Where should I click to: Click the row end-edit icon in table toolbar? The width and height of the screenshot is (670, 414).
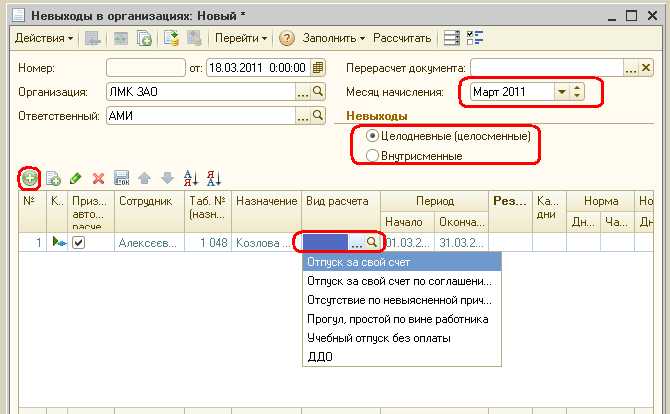tap(122, 178)
